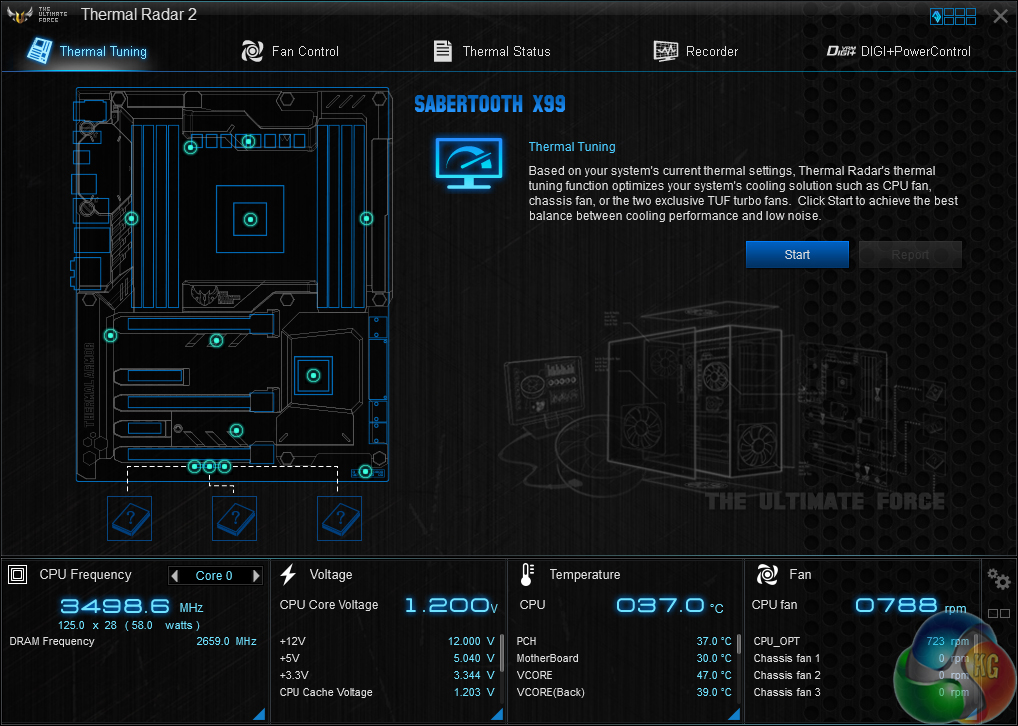1018x726 pixels.
Task: Click the CPU Frequency chip icon
Action: point(18,575)
